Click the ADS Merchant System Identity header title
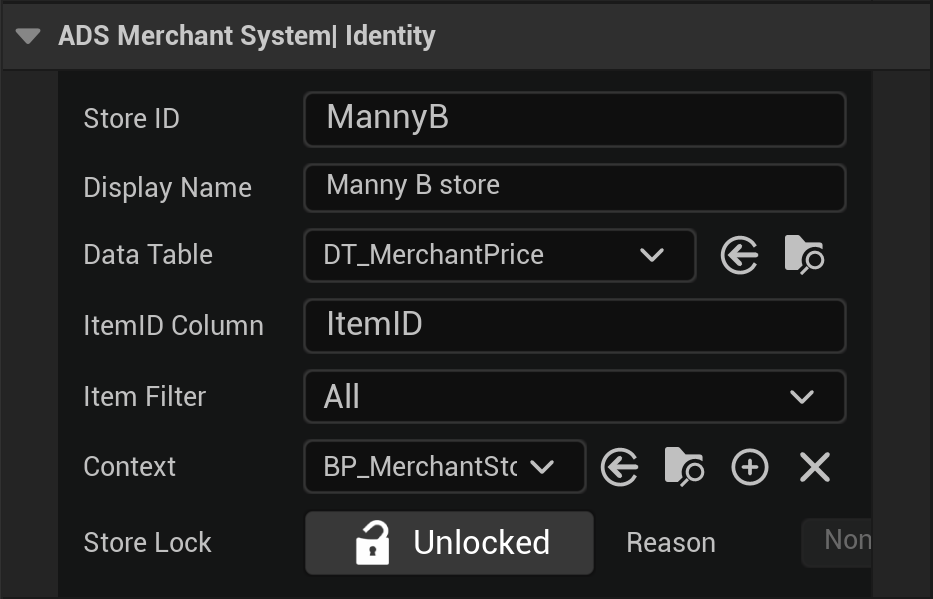This screenshot has height=599, width=933. [x=247, y=36]
